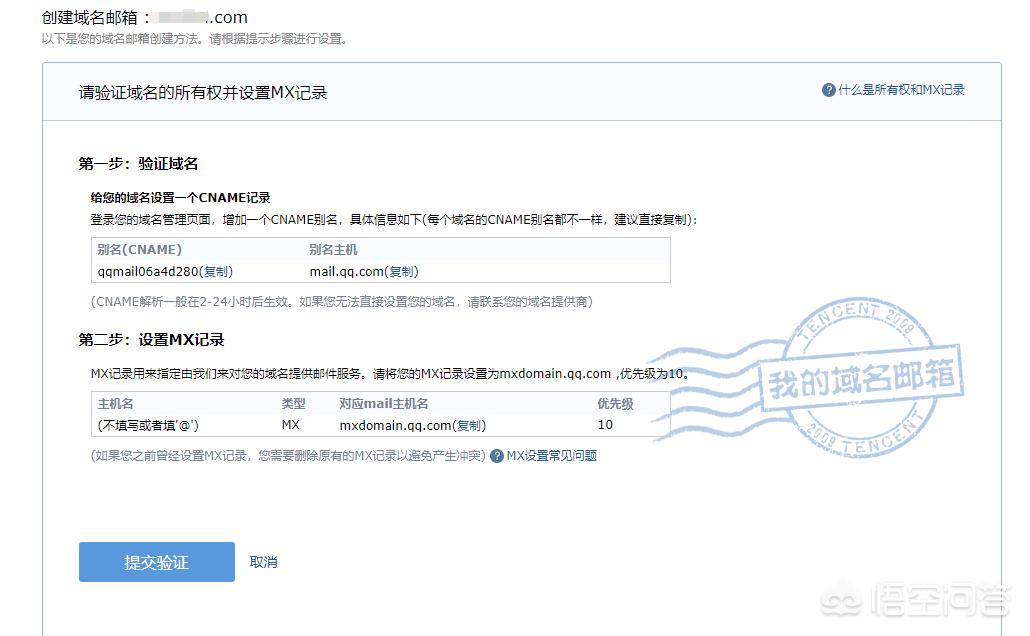Click the 对应mail主机名 column header
This screenshot has width=1030, height=636.
coord(384,403)
